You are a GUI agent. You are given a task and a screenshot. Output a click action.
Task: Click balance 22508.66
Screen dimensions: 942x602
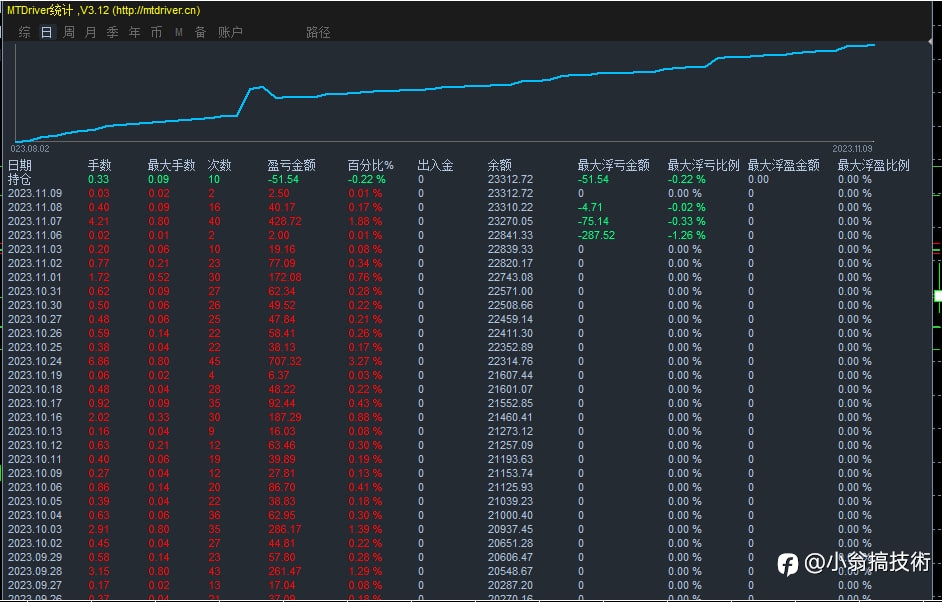(510, 305)
